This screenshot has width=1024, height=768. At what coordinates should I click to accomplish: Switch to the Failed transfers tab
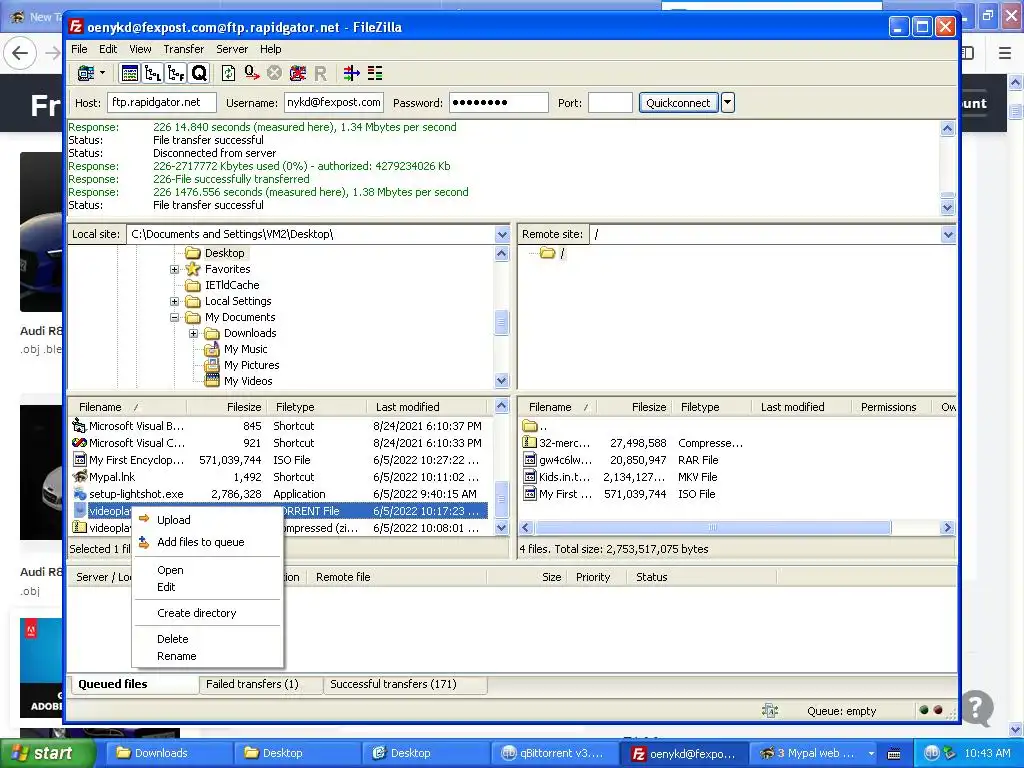(x=252, y=684)
